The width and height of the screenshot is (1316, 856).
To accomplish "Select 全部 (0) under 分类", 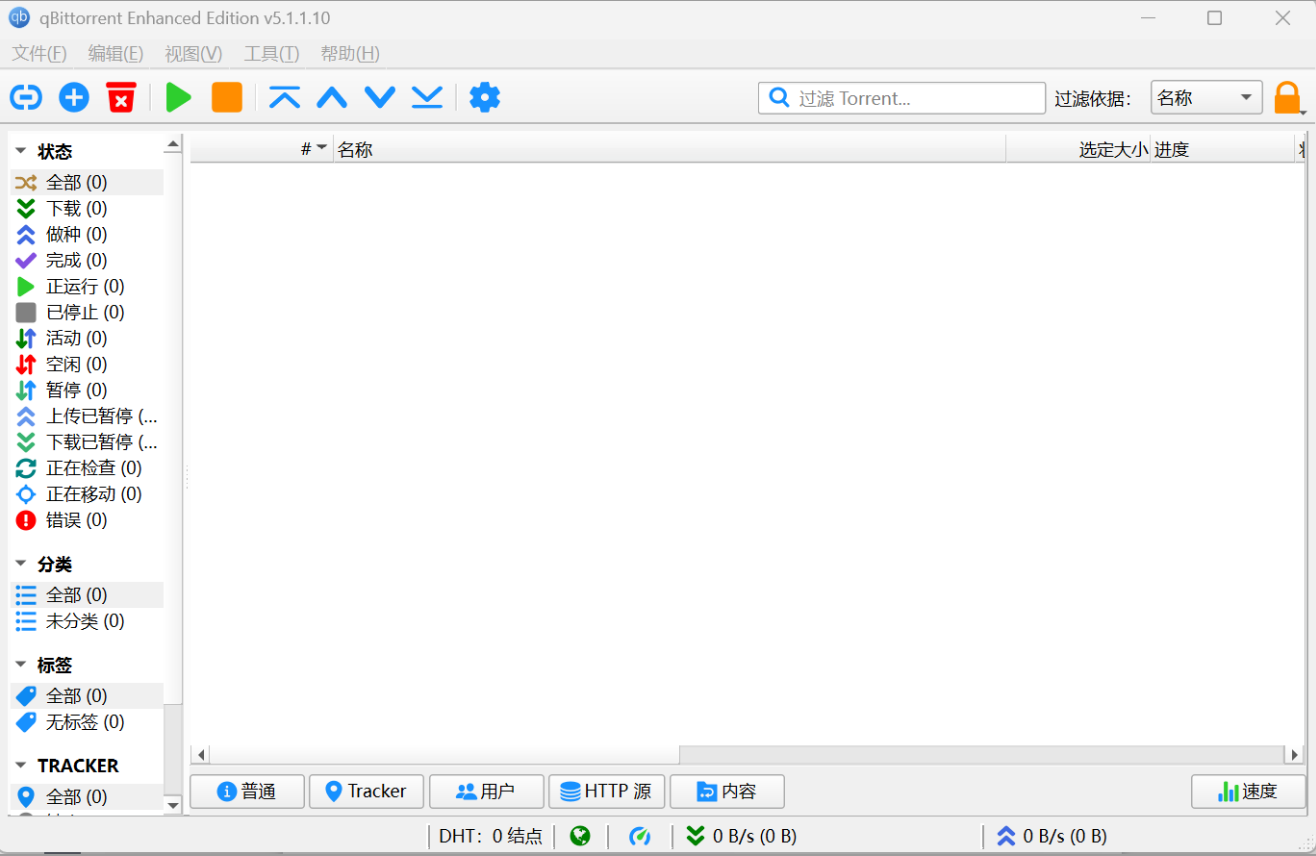I will [x=87, y=595].
